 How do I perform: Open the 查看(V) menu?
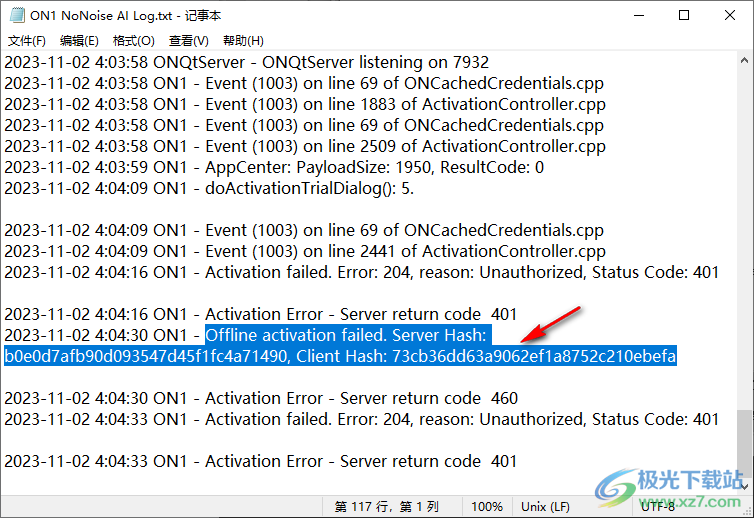188,41
